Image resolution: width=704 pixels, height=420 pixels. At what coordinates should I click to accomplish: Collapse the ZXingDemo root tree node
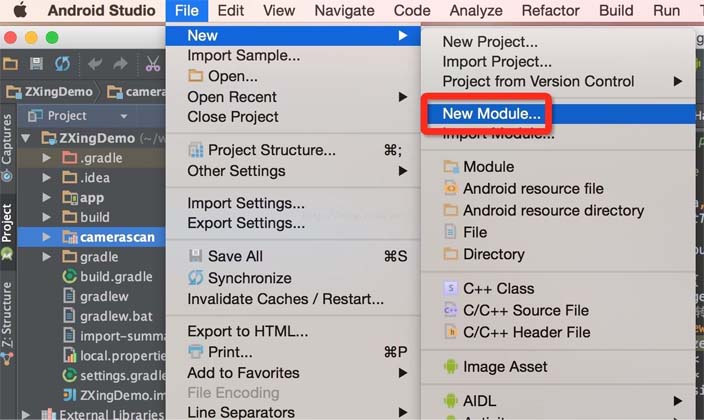[27, 139]
